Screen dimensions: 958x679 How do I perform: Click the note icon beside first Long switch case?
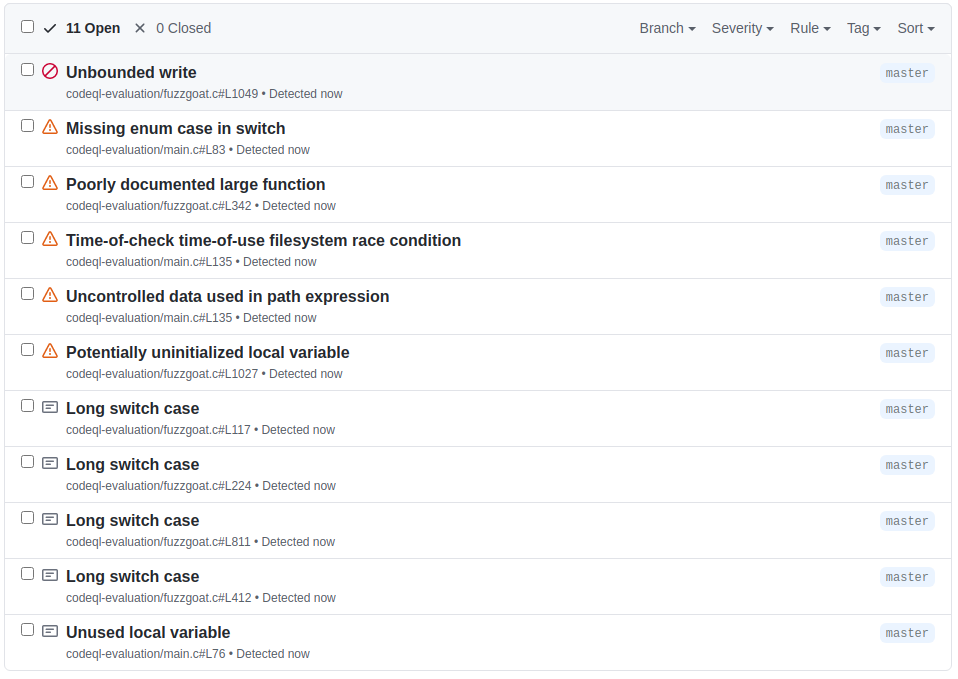(50, 407)
